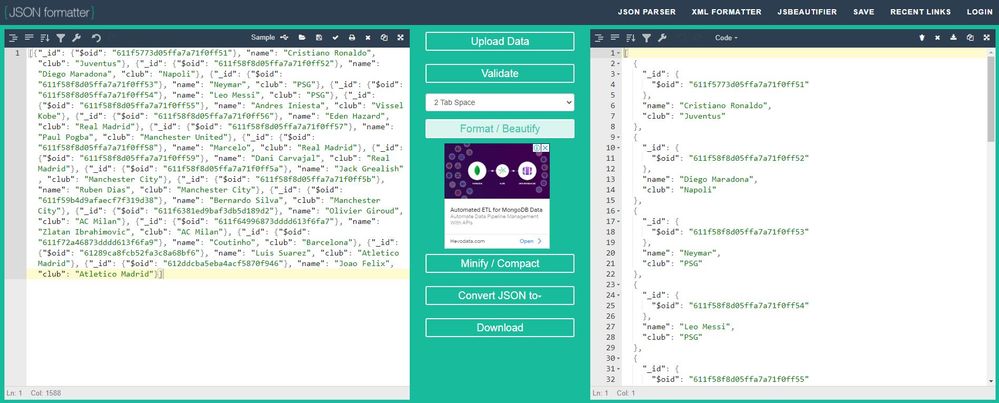This screenshot has width=999, height=403.
Task: Click the open file folder icon in the left editor
Action: point(302,38)
